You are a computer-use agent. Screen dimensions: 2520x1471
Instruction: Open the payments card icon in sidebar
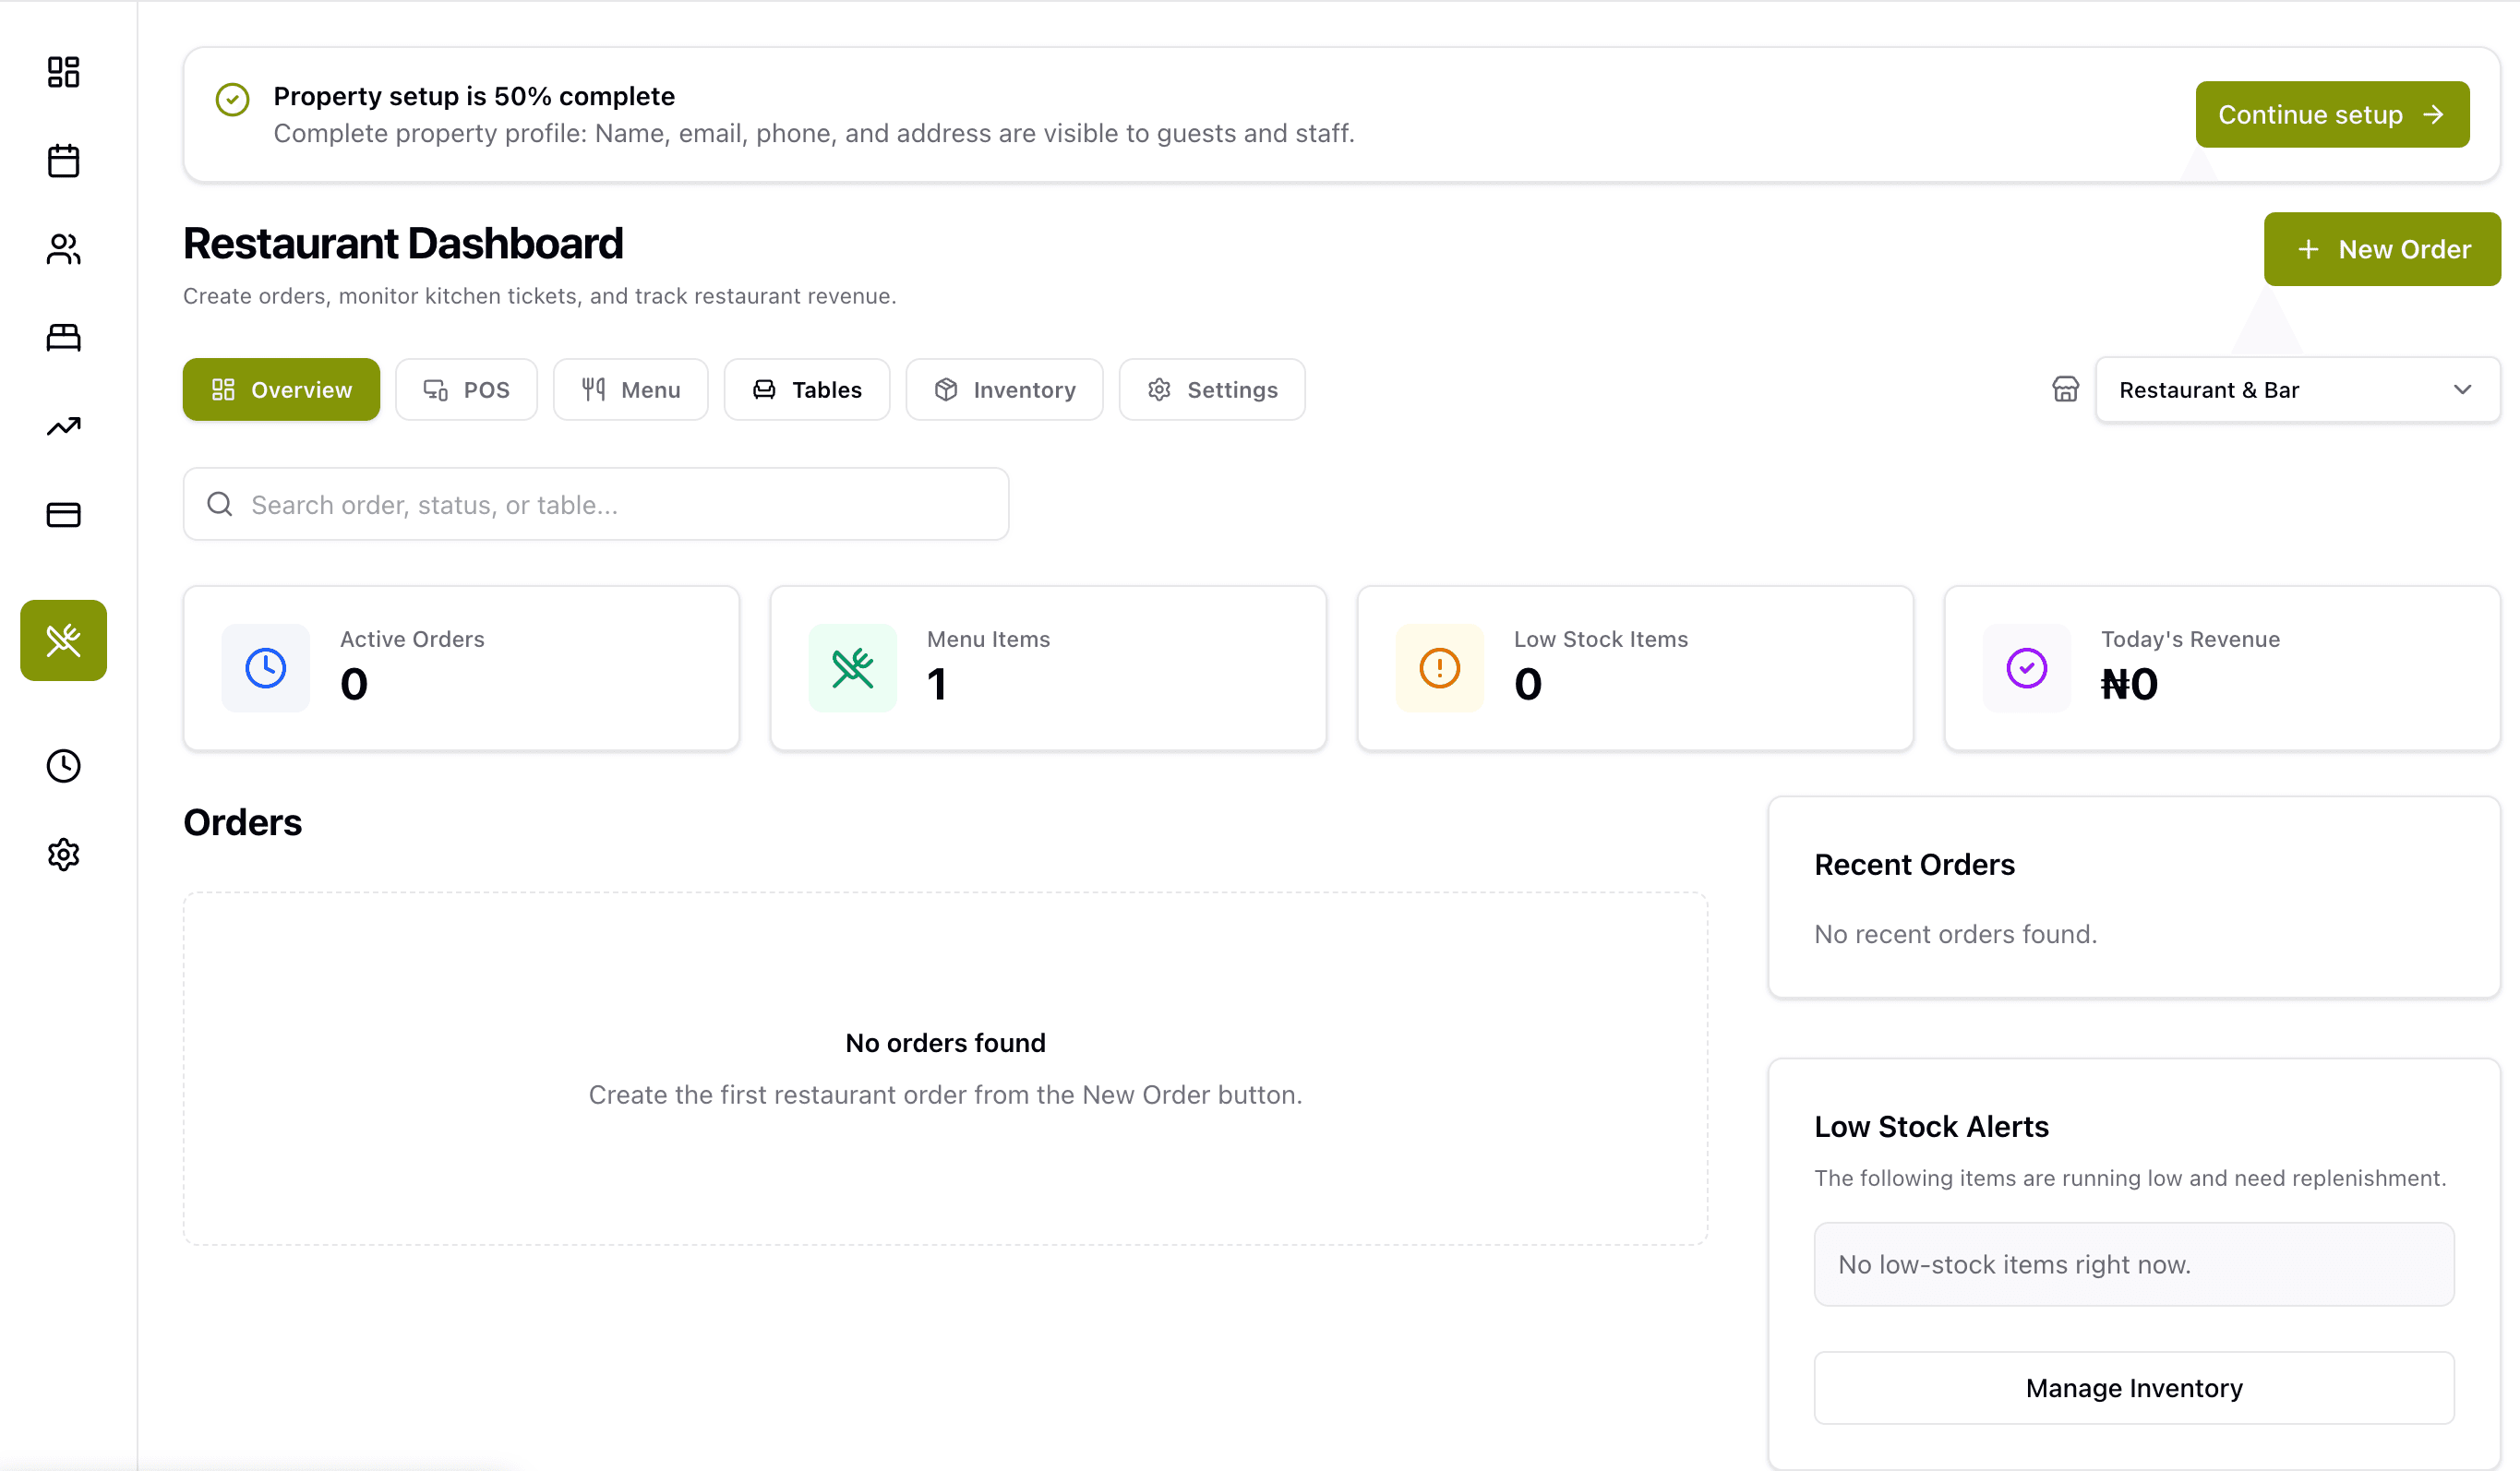click(63, 514)
